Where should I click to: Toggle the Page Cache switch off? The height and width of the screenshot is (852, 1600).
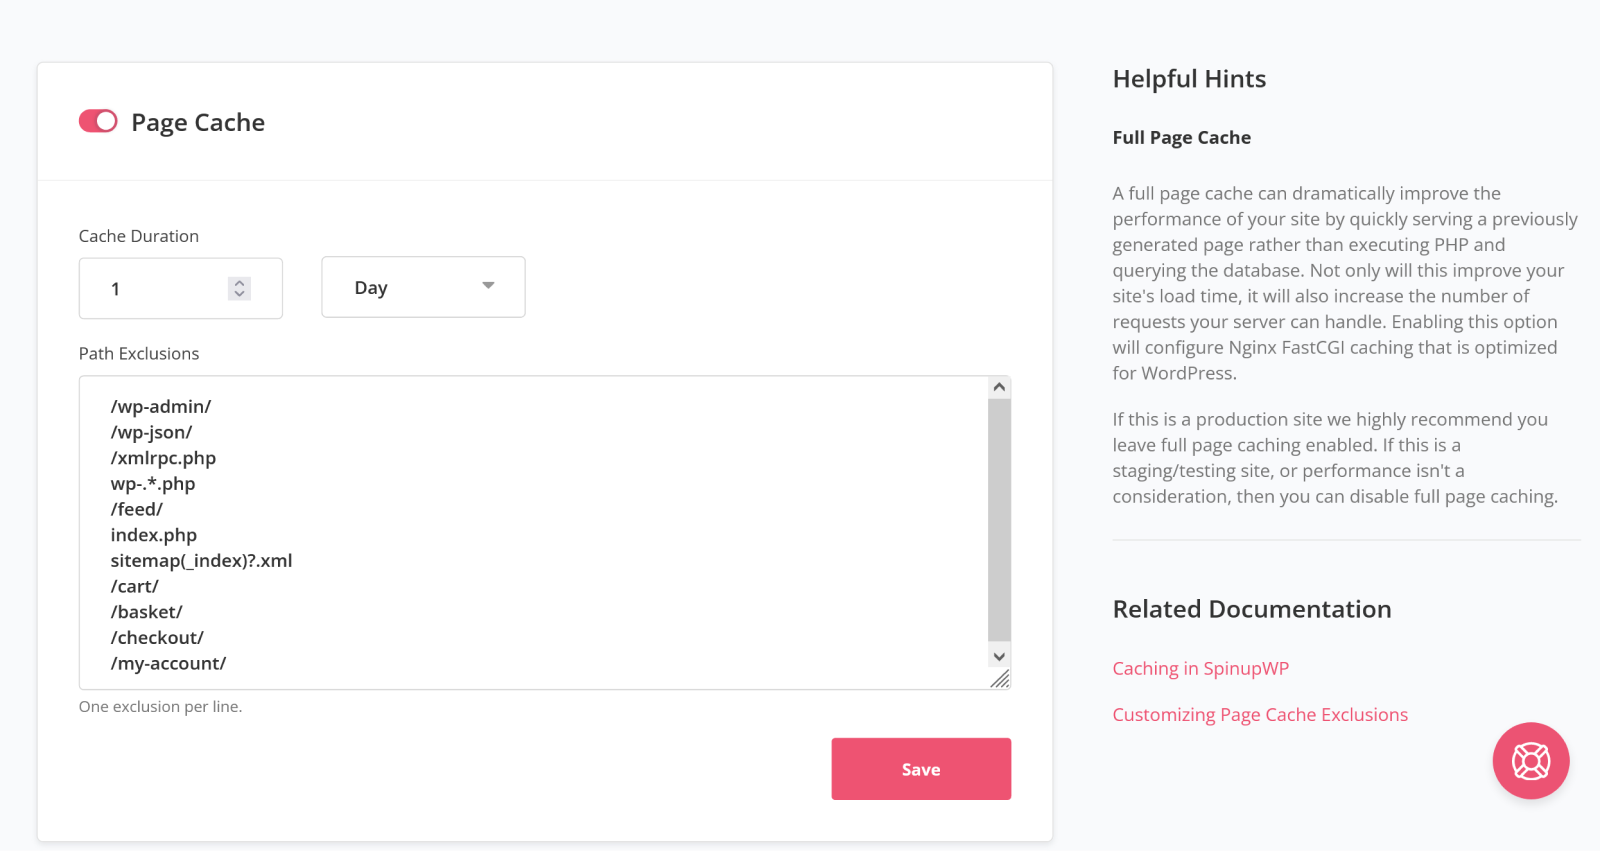click(x=98, y=121)
